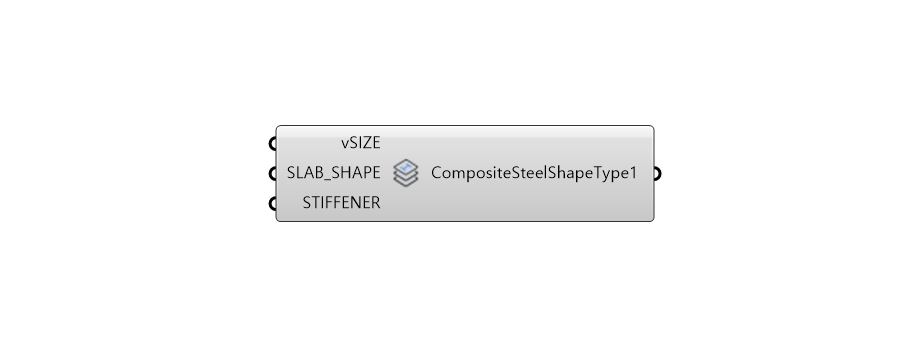The height and width of the screenshot is (360, 921).
Task: Click blank canvas below the component
Action: pyautogui.click(x=464, y=294)
